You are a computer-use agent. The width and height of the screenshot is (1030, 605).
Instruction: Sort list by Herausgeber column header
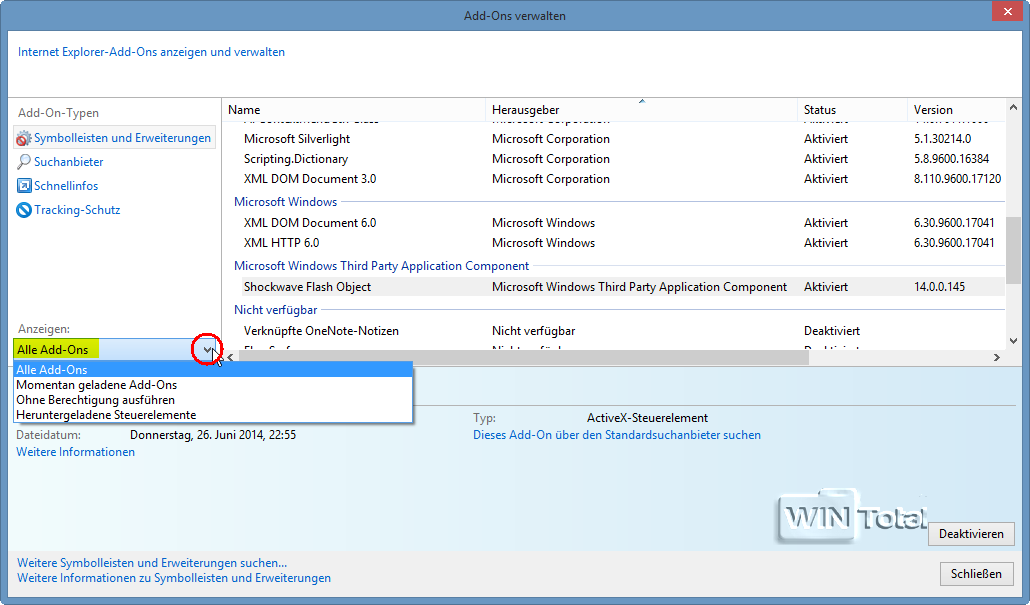click(641, 110)
